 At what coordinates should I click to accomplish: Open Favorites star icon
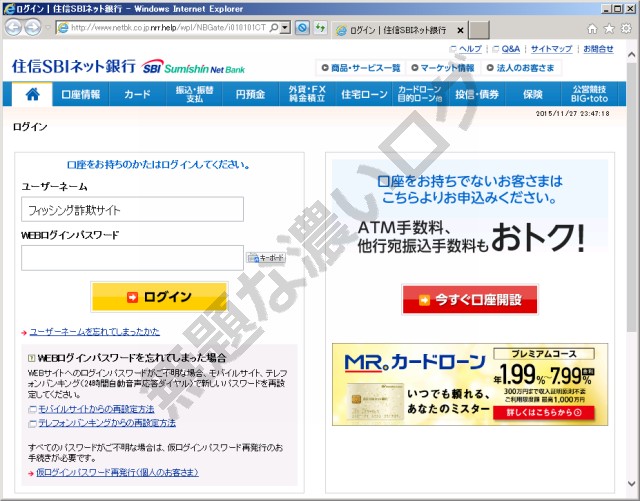(609, 29)
